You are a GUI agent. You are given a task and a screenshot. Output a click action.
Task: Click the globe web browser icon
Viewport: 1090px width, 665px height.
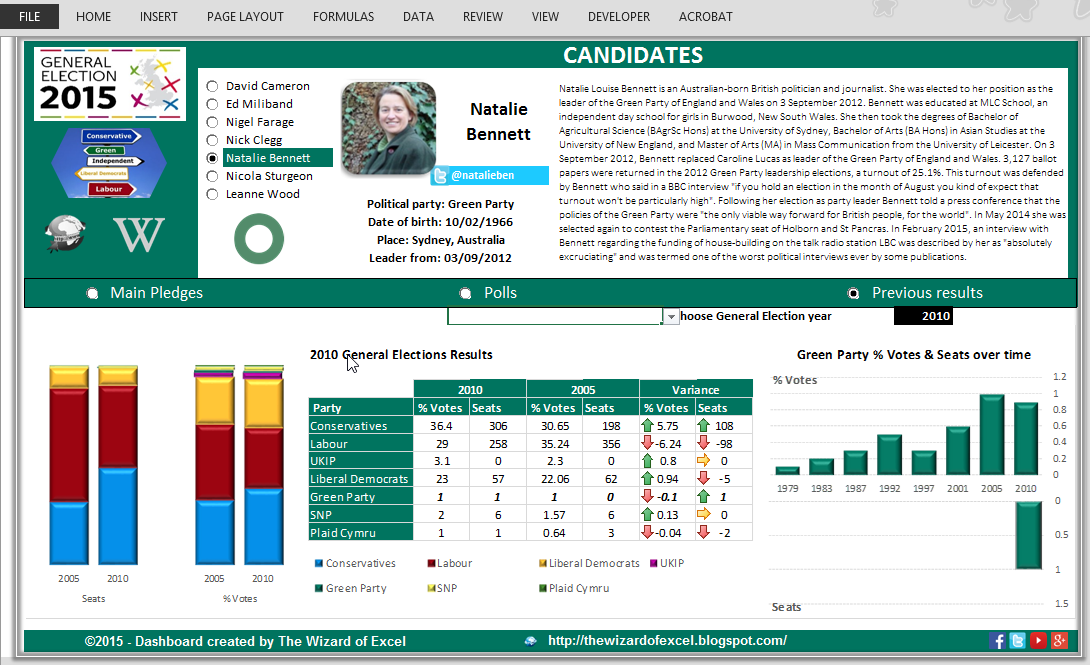[x=64, y=235]
